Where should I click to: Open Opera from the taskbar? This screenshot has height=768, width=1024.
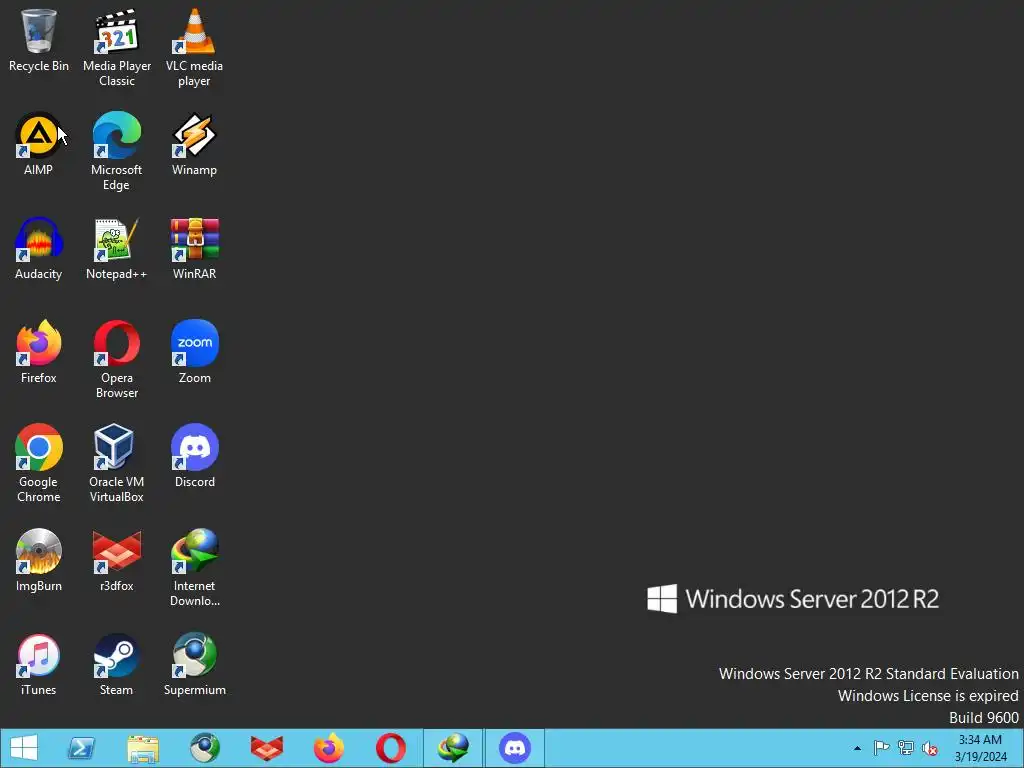point(391,748)
